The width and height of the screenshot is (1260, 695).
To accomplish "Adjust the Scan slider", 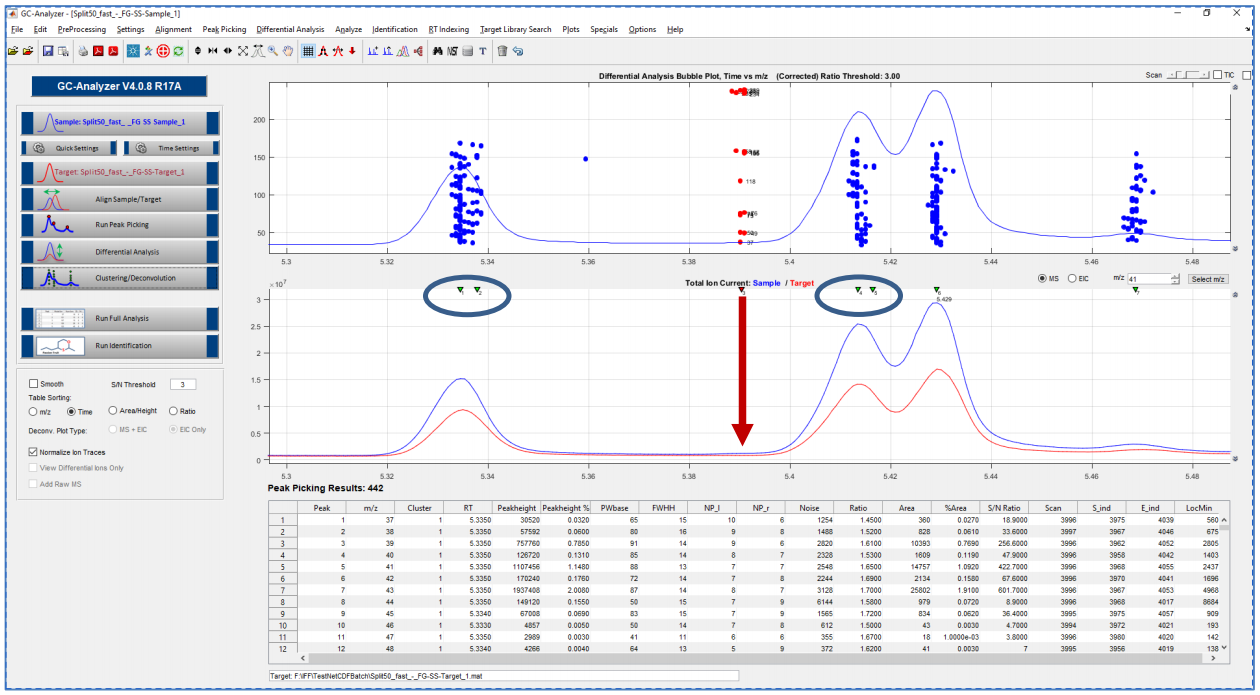I will pos(1187,76).
